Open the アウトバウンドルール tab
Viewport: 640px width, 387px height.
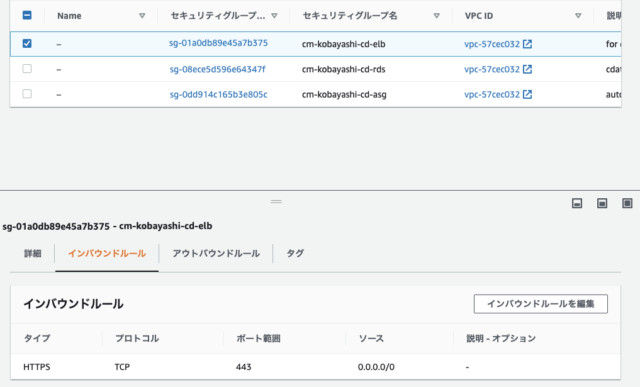tap(216, 254)
